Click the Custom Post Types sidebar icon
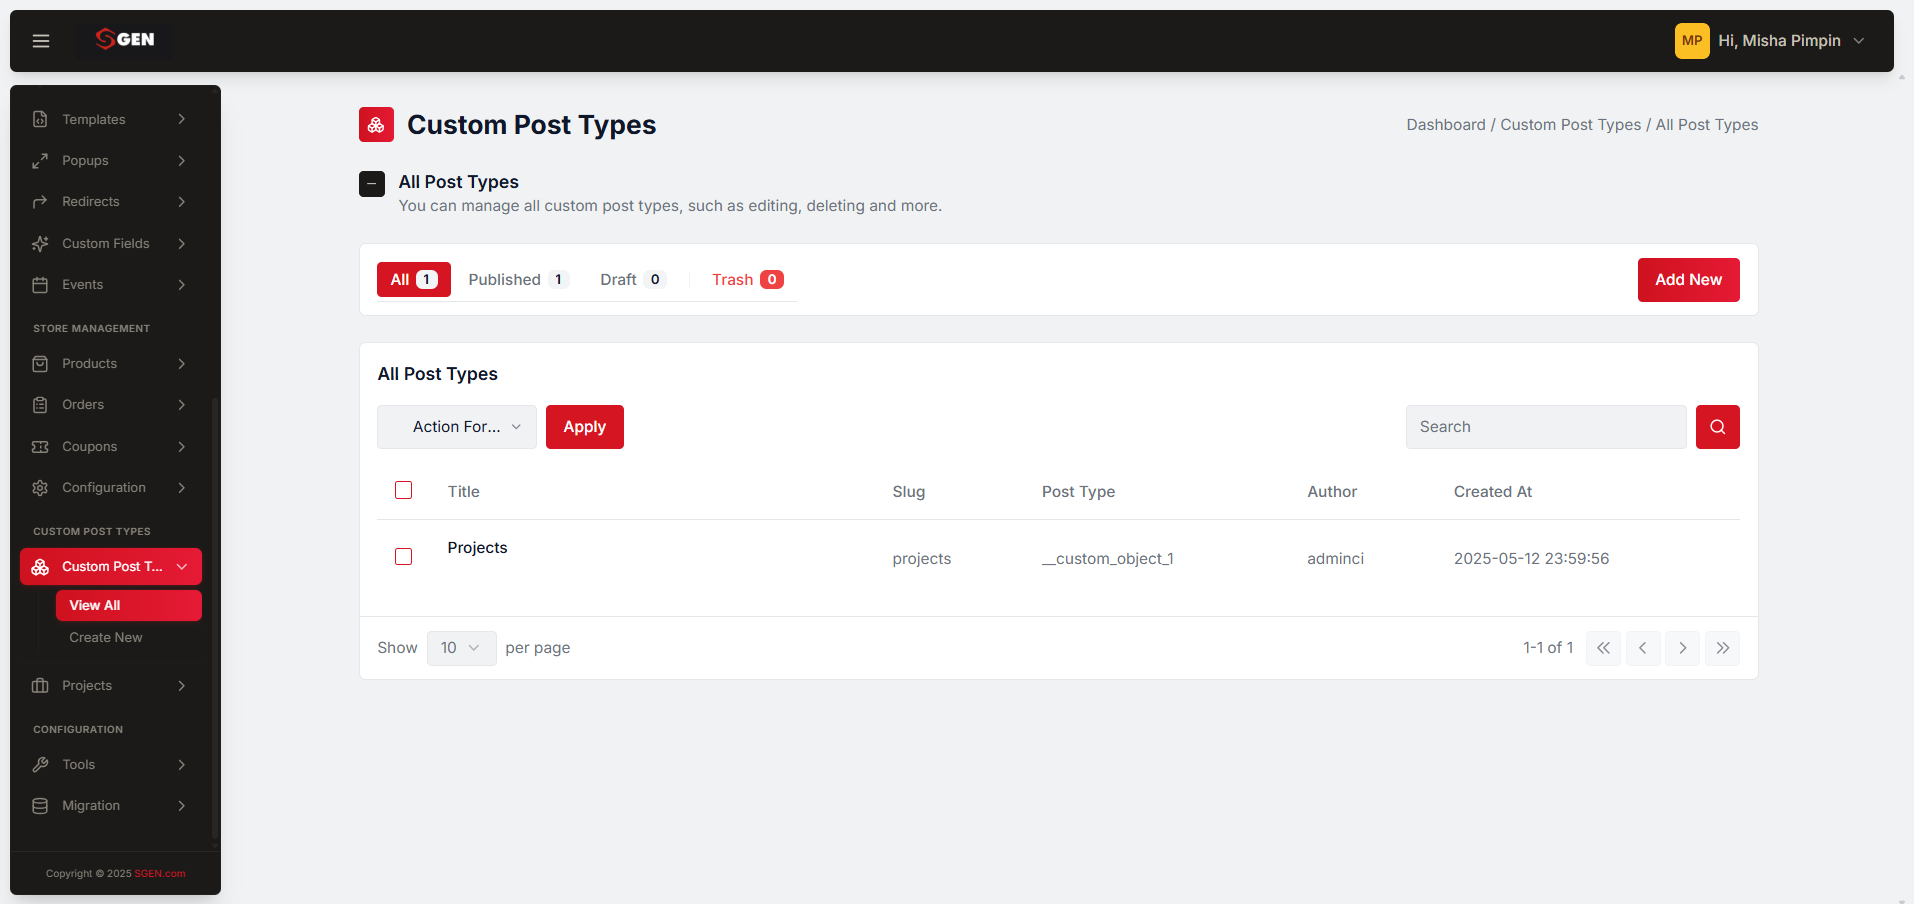 (x=40, y=567)
